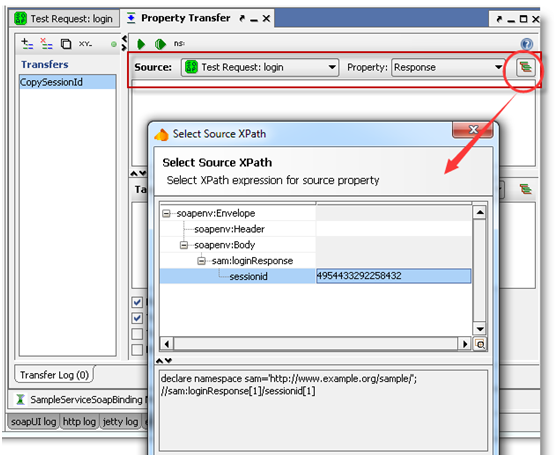Open the Transfer Log (0) tab

click(54, 375)
